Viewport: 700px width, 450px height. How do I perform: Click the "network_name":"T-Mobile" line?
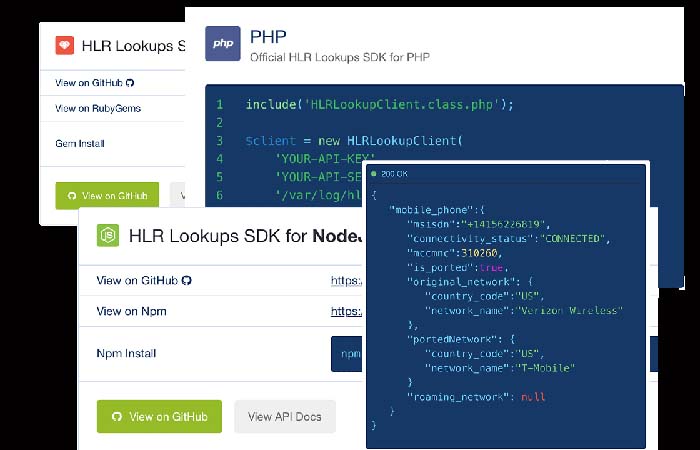click(x=500, y=368)
